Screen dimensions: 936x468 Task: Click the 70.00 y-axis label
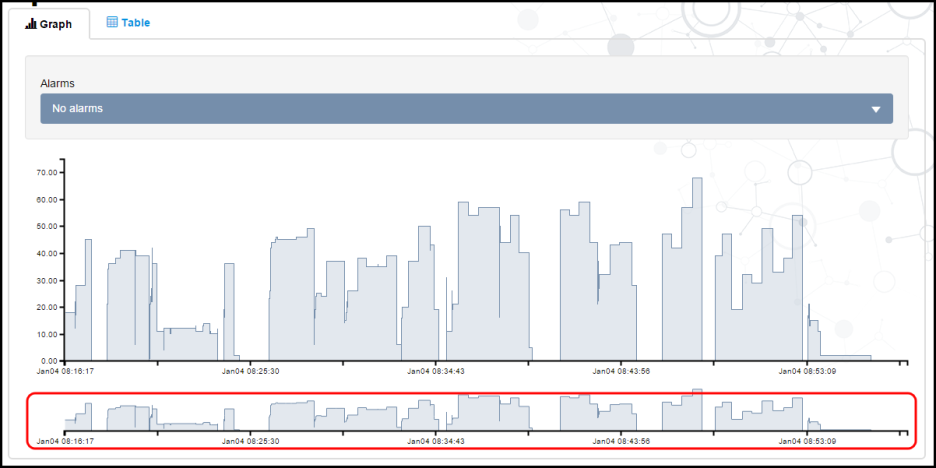(47, 173)
